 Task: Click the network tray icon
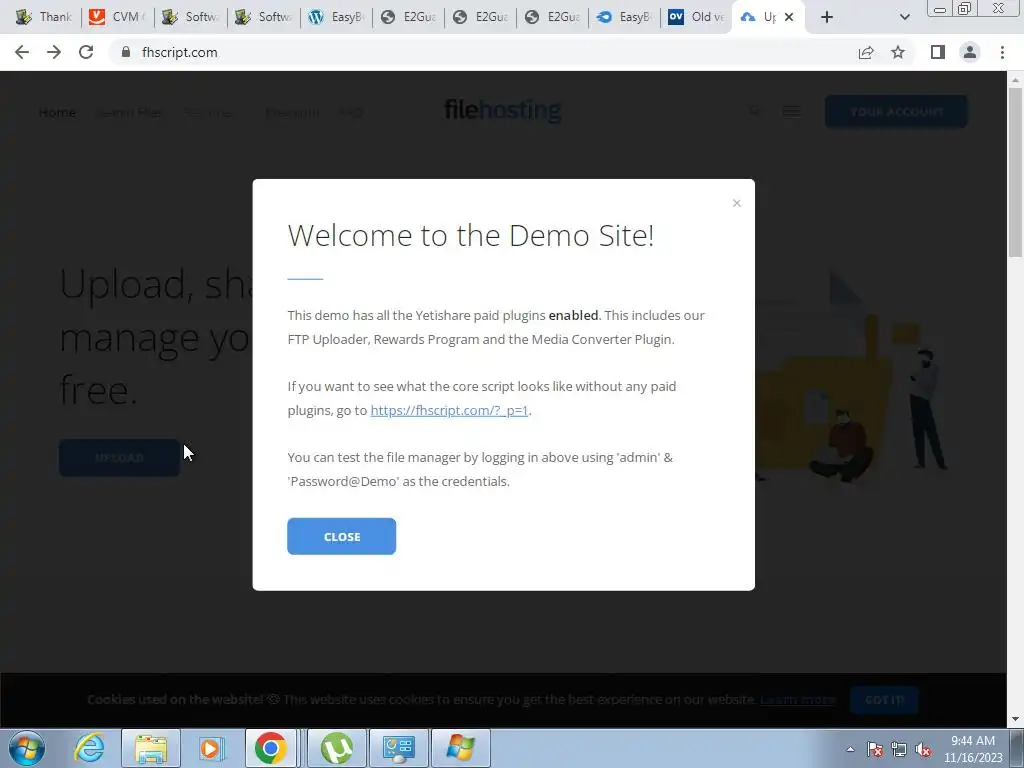coord(899,749)
